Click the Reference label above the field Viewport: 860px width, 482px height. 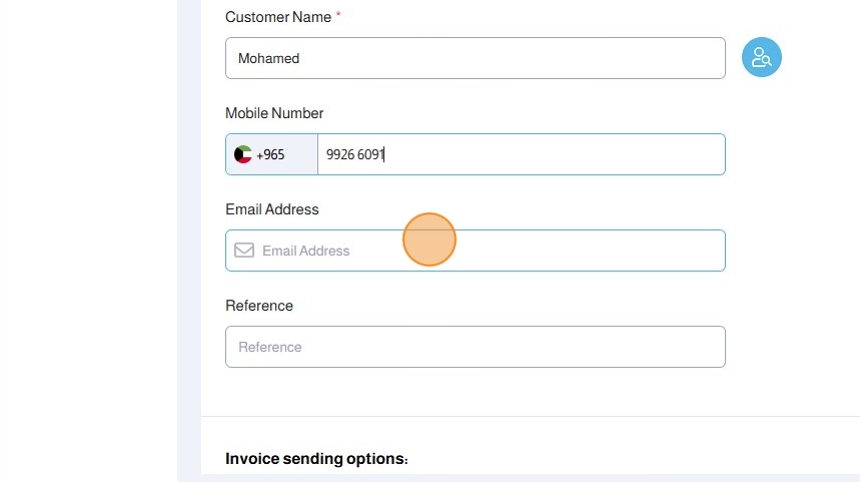click(259, 305)
